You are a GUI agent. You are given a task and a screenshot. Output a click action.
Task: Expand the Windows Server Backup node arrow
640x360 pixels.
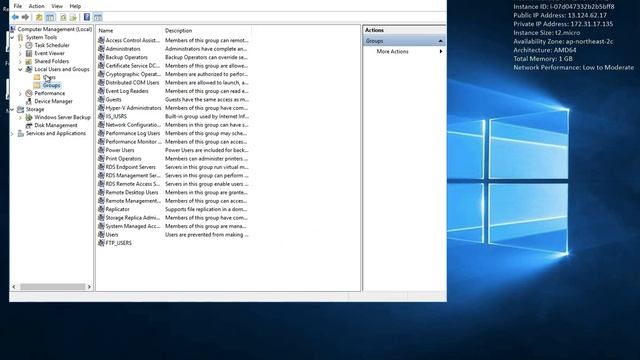[x=20, y=118]
